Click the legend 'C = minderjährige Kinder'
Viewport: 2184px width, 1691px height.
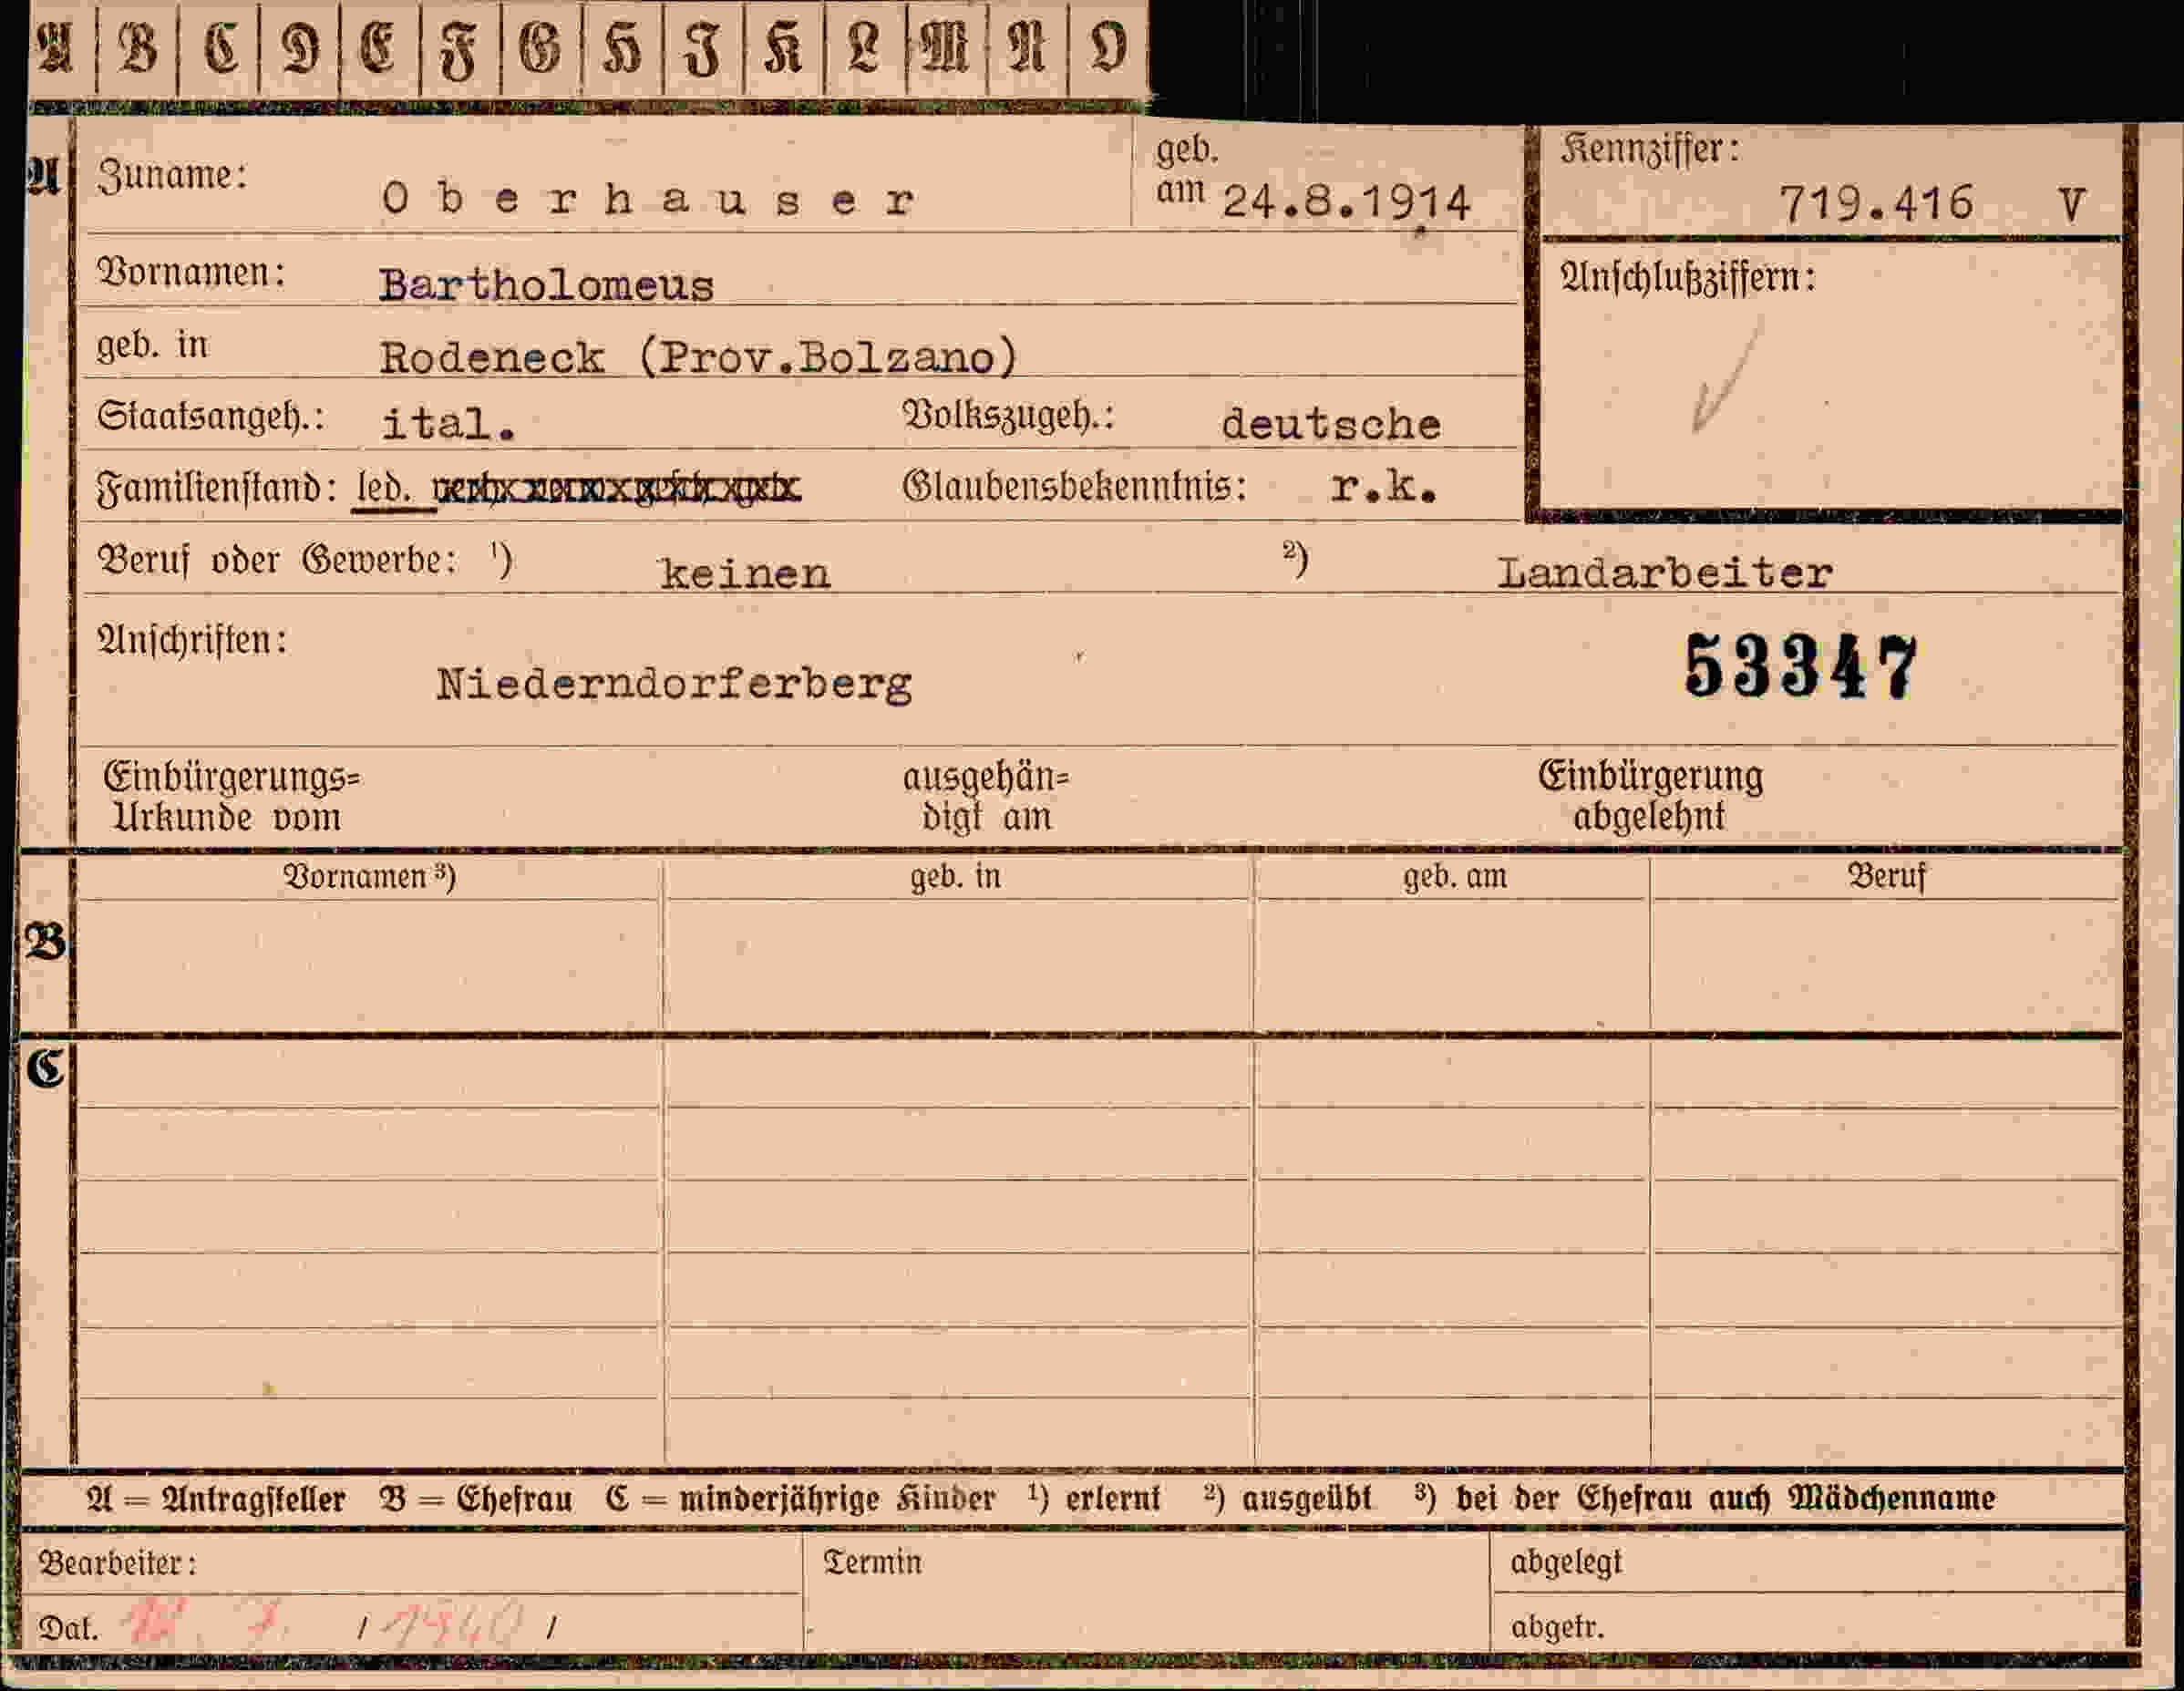pos(800,1499)
